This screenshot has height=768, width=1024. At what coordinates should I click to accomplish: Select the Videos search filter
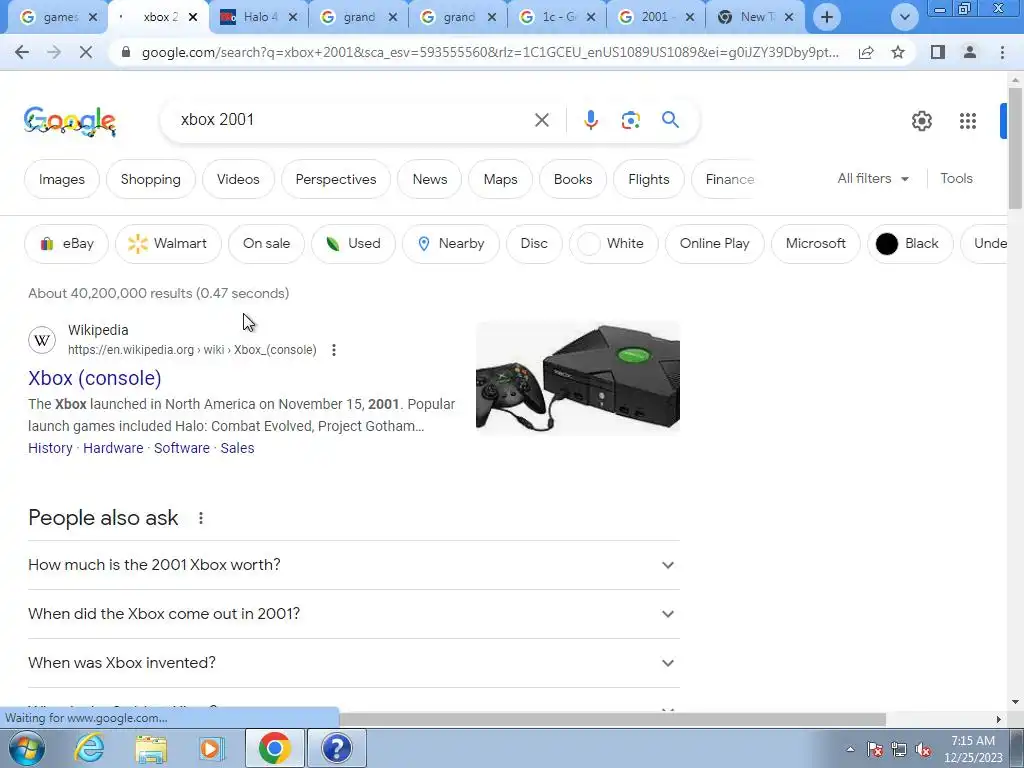pyautogui.click(x=238, y=179)
